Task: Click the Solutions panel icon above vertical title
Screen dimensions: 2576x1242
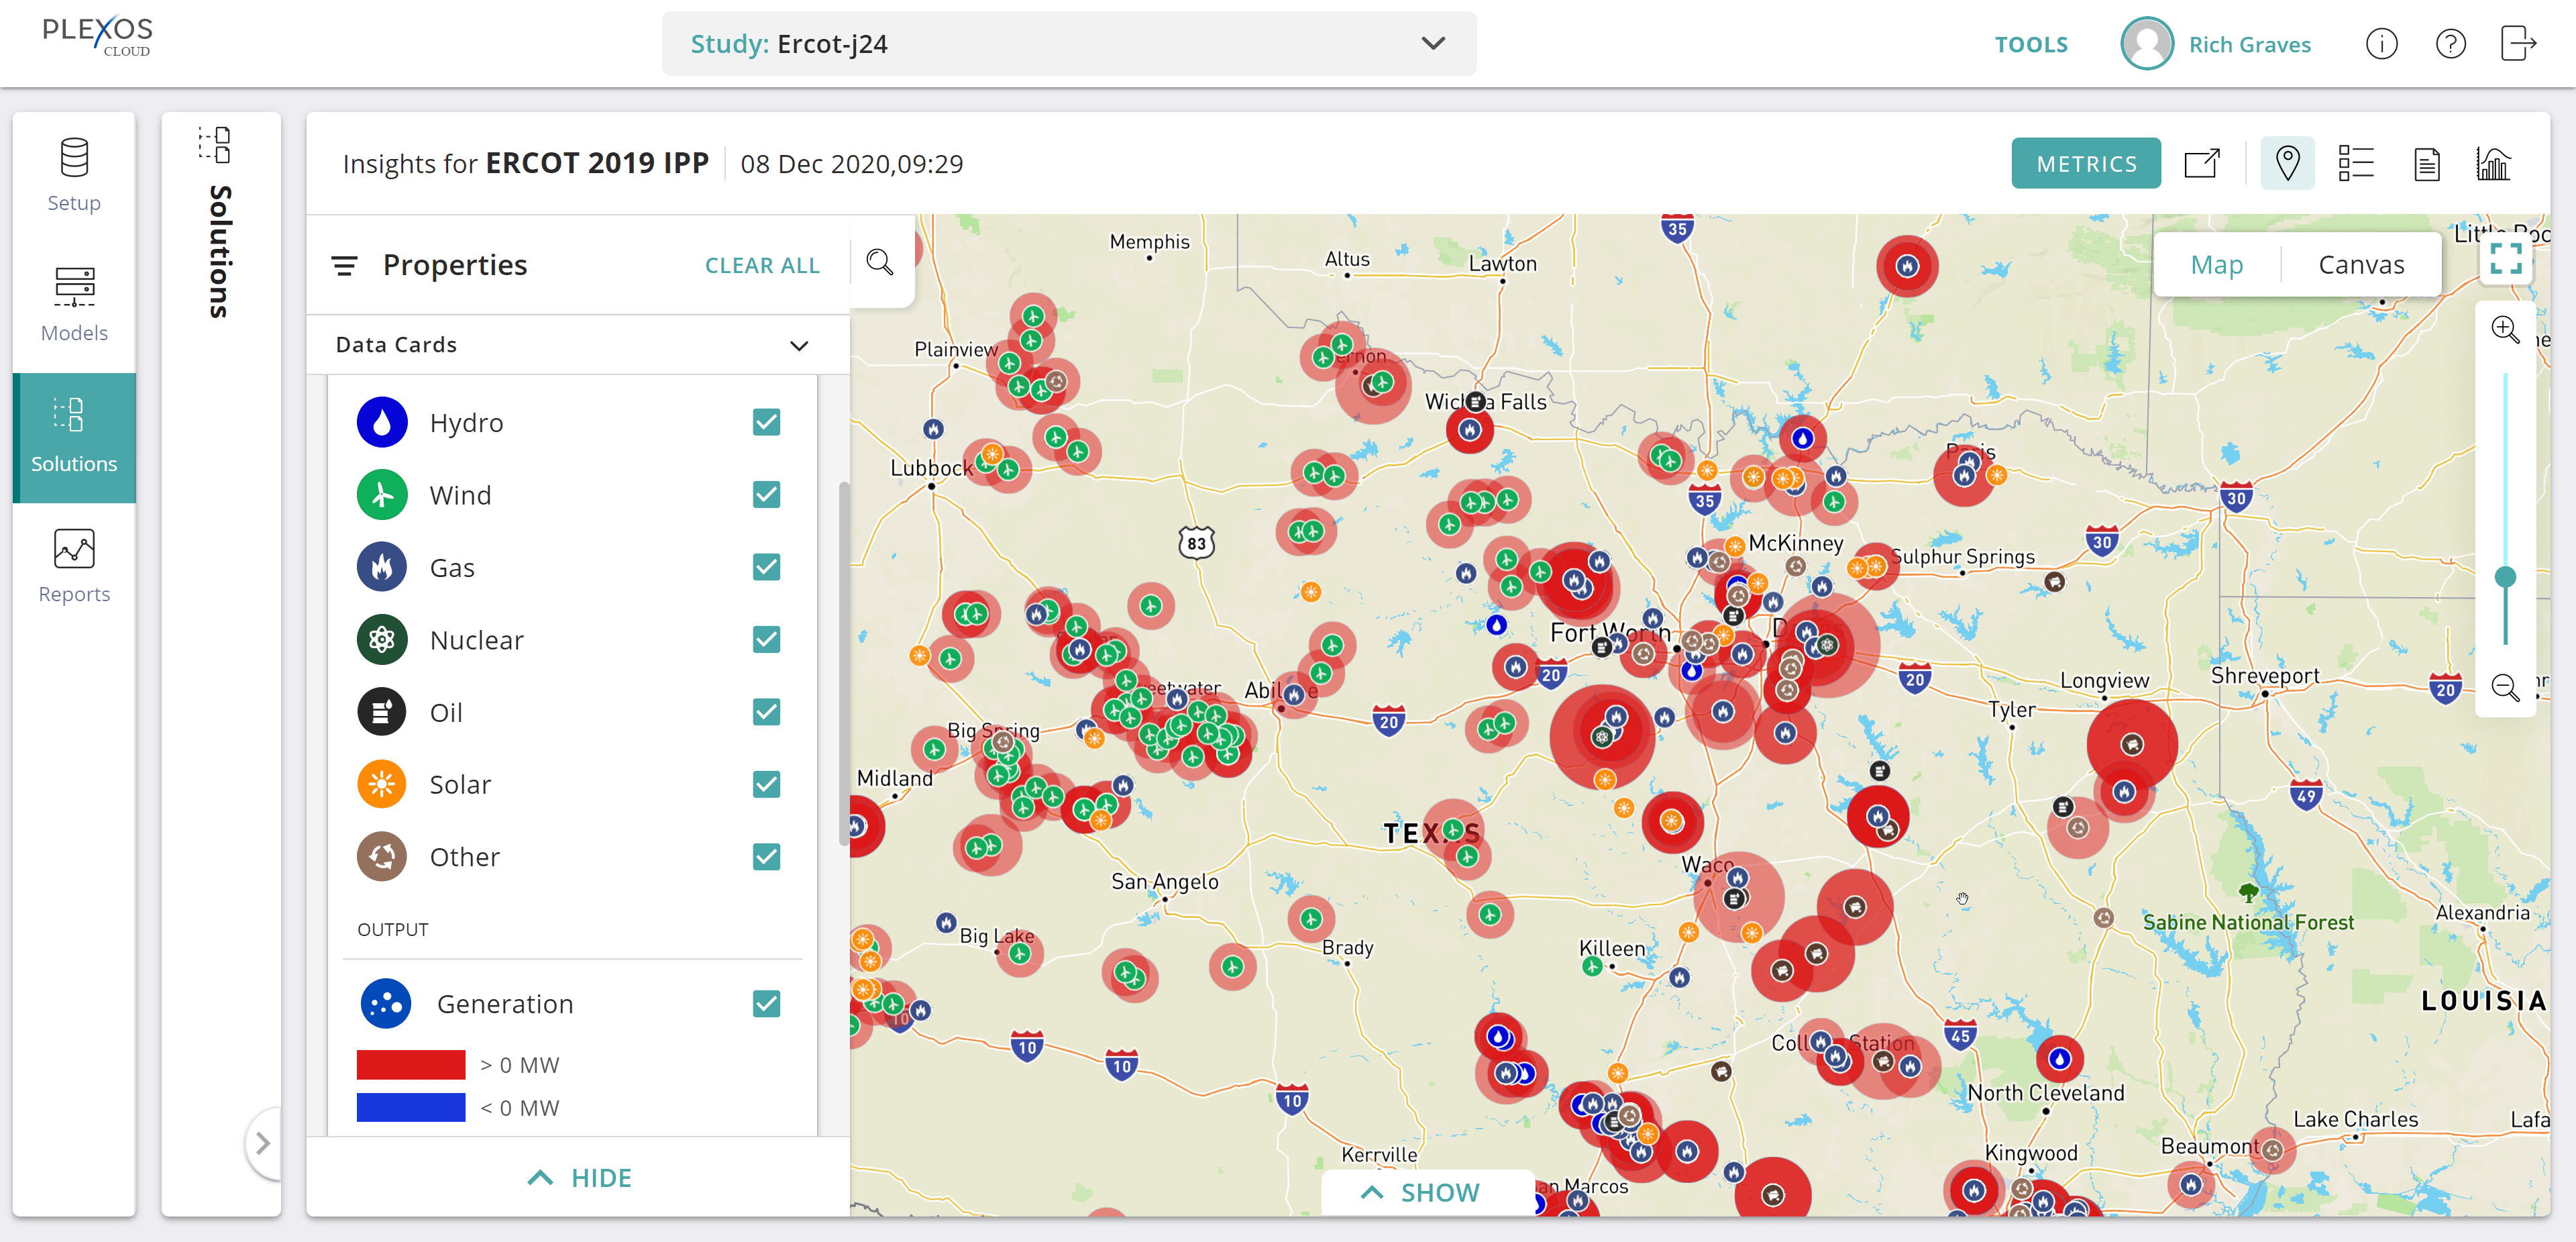Action: tap(216, 145)
